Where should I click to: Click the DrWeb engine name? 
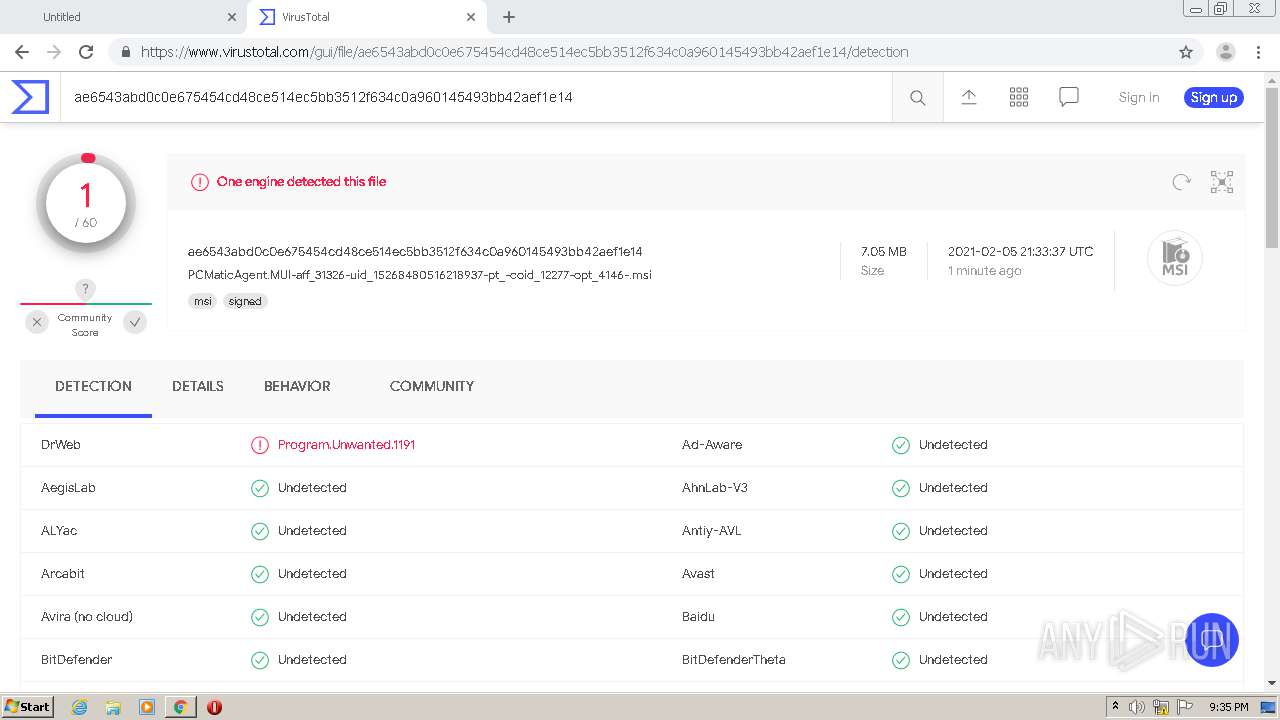[61, 445]
